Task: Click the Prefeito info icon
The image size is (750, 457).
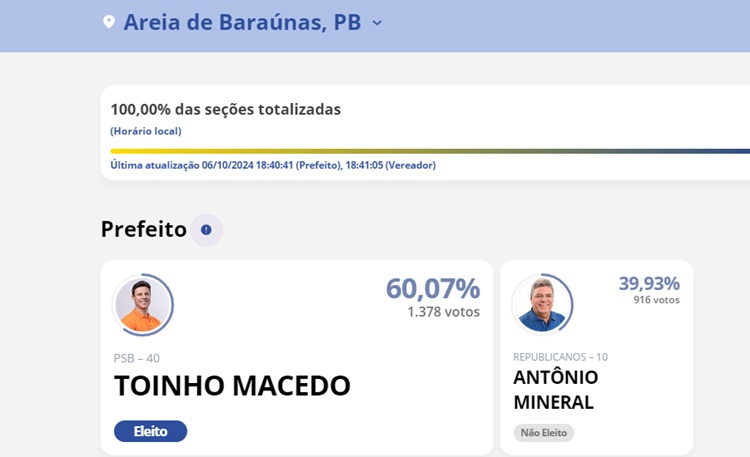Action: 206,230
